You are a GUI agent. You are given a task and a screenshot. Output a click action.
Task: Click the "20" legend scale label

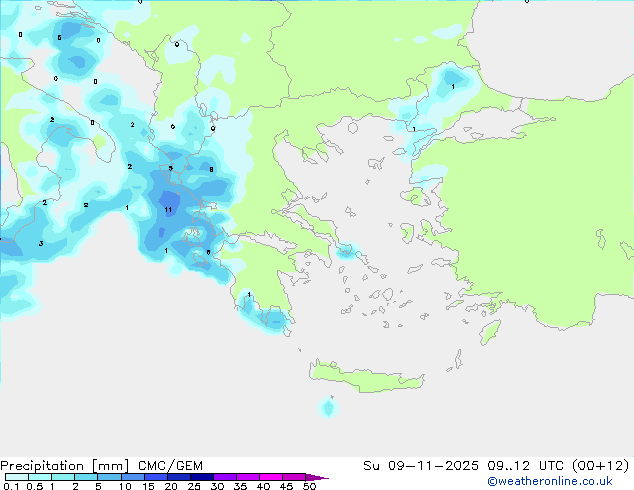(x=171, y=486)
